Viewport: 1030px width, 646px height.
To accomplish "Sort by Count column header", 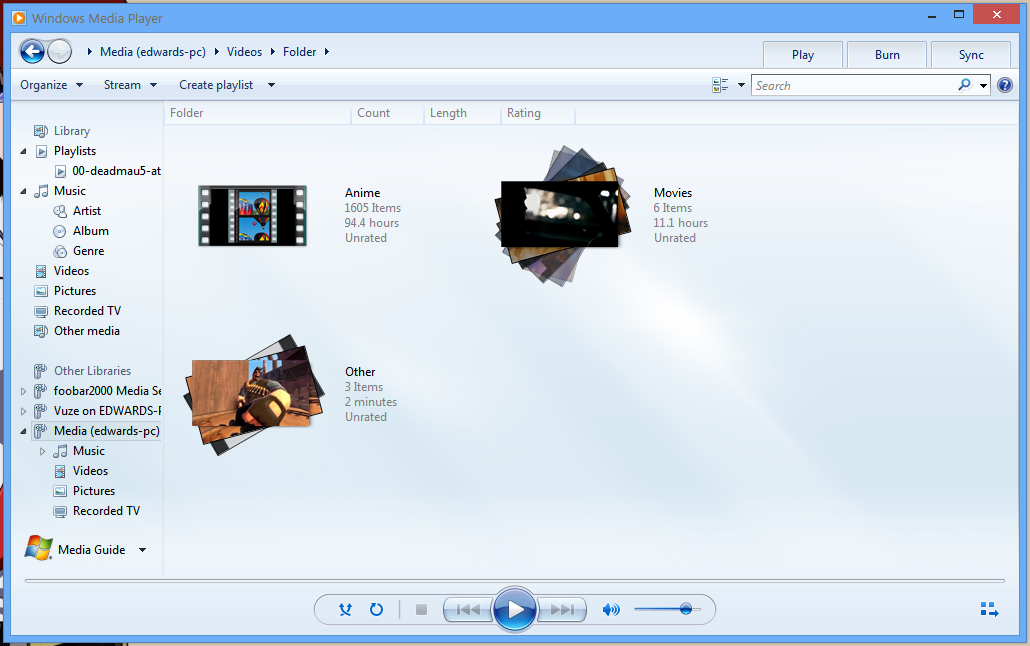I will 388,113.
